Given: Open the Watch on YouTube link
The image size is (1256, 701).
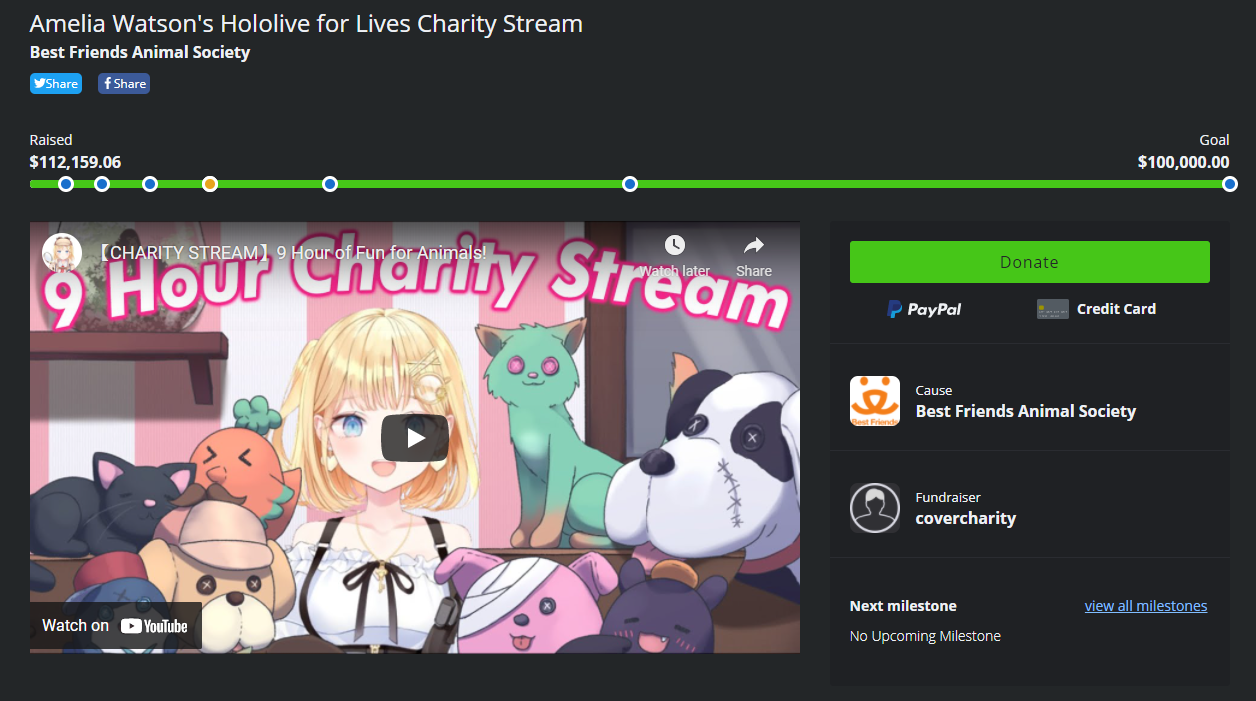Looking at the screenshot, I should pos(115,626).
